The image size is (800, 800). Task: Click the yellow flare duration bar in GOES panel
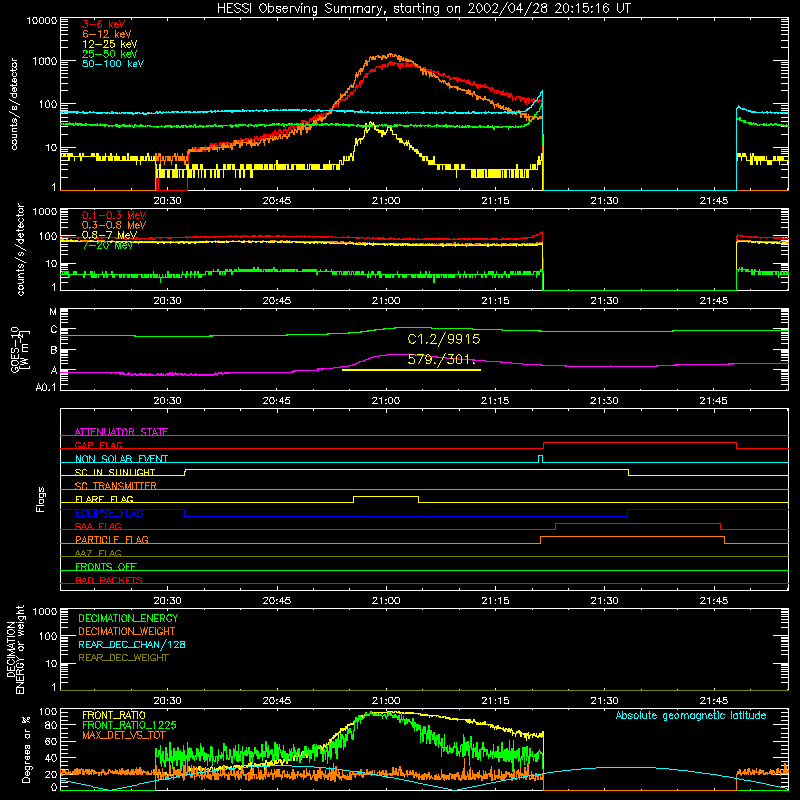click(x=411, y=370)
